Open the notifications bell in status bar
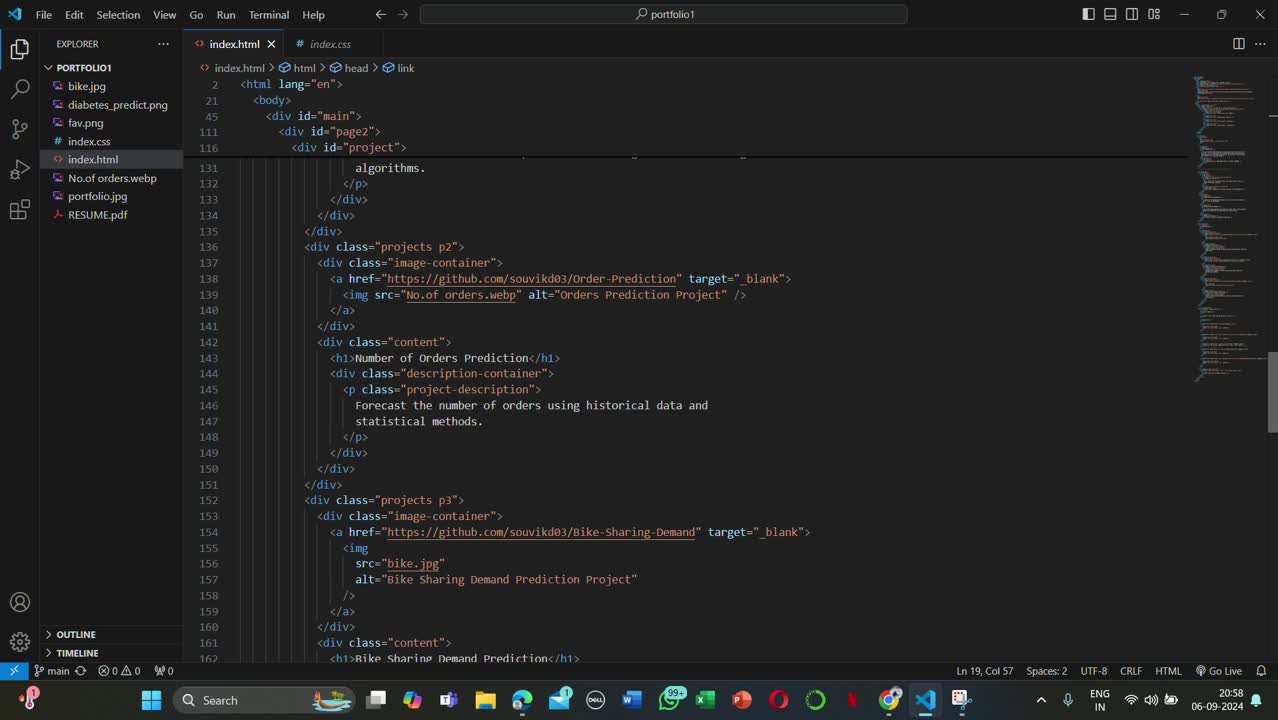 tap(1261, 671)
